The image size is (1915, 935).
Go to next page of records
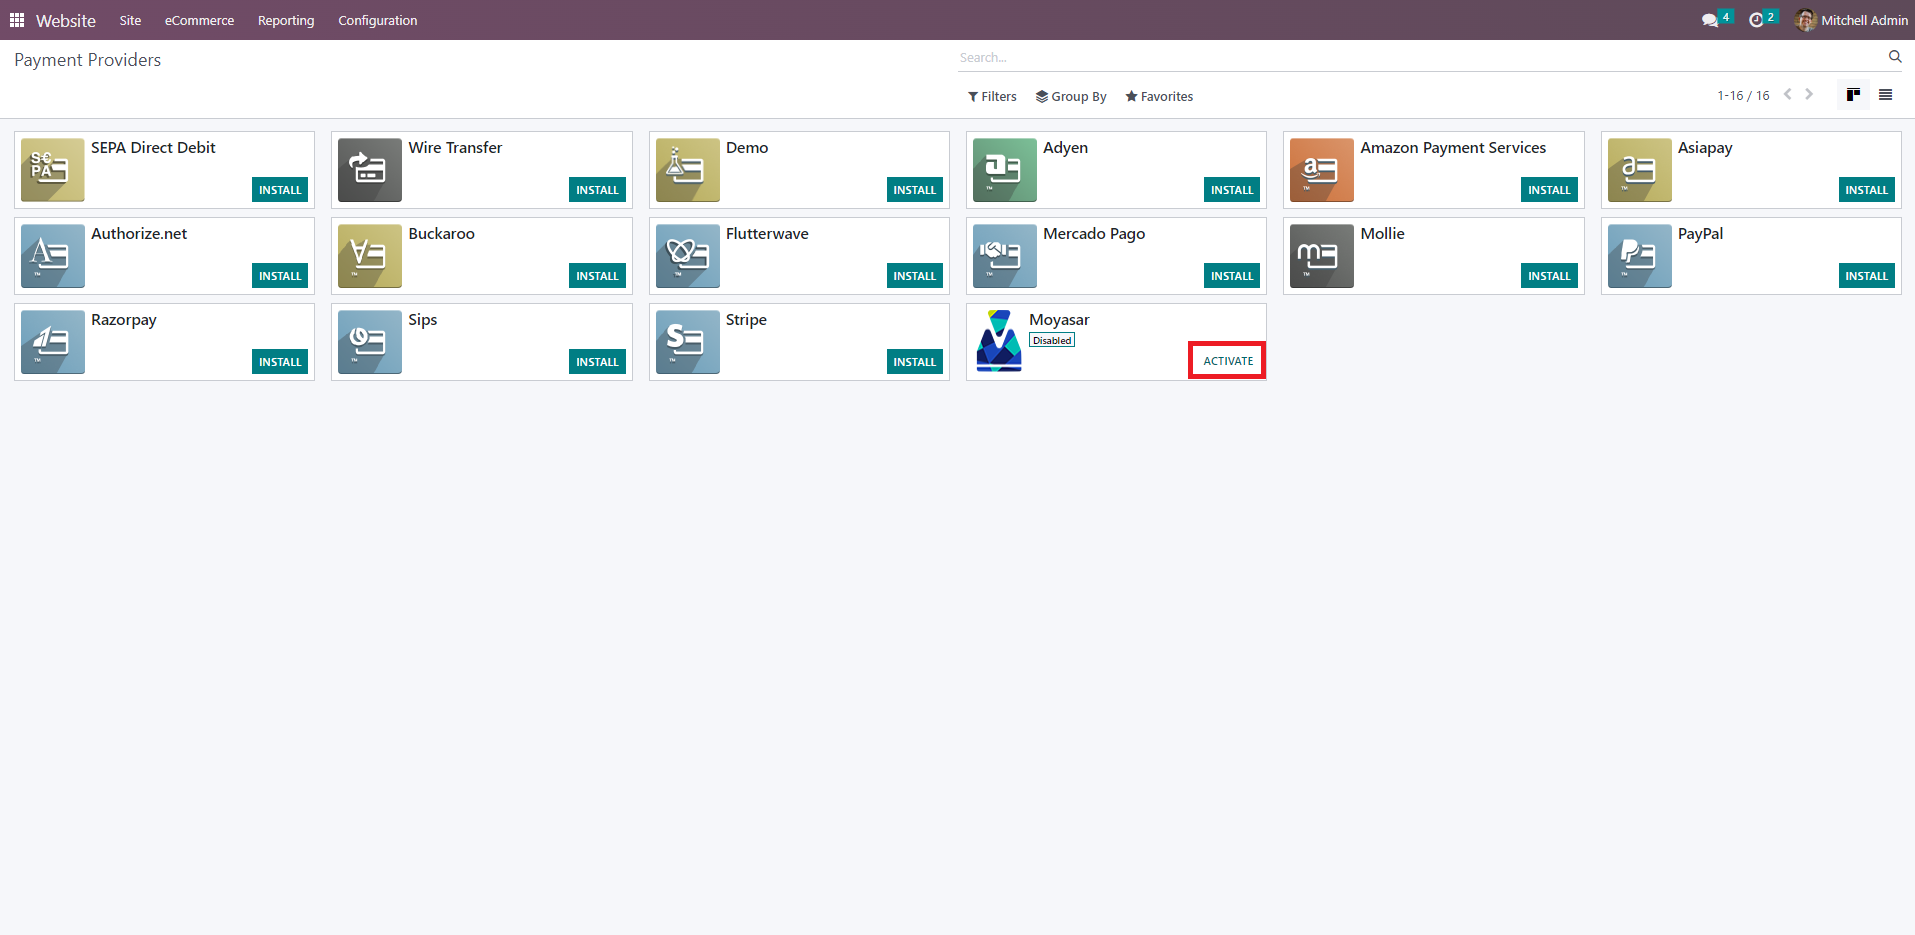coord(1809,95)
